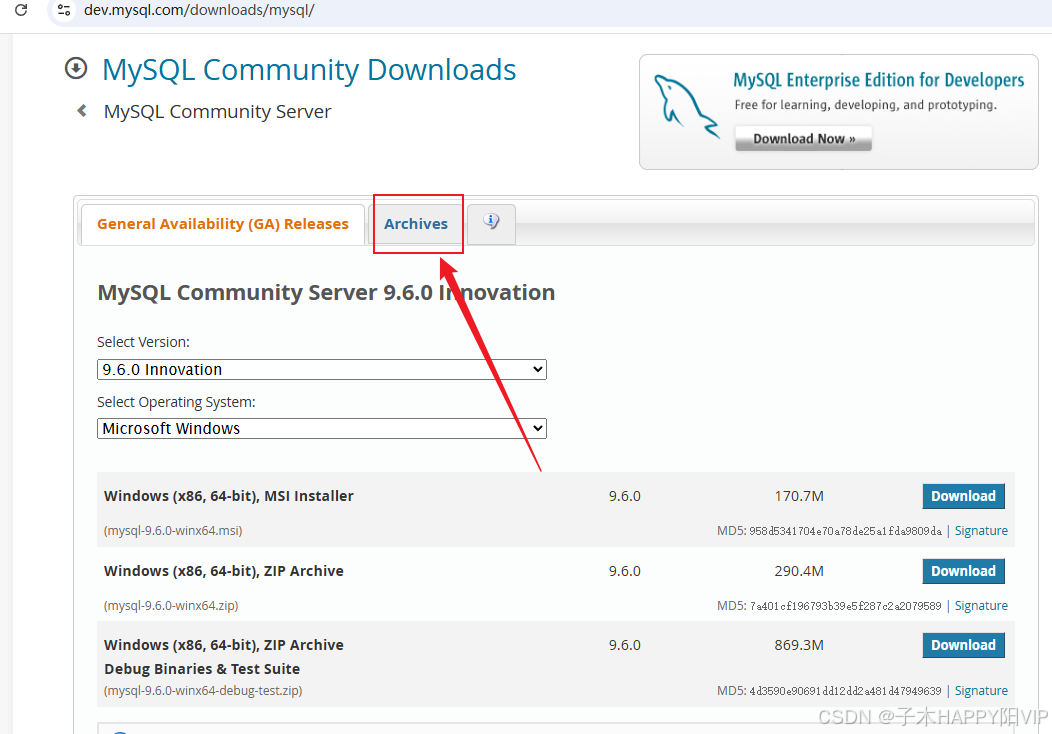The height and width of the screenshot is (734, 1052).
Task: Click the browser reload icon
Action: (21, 10)
